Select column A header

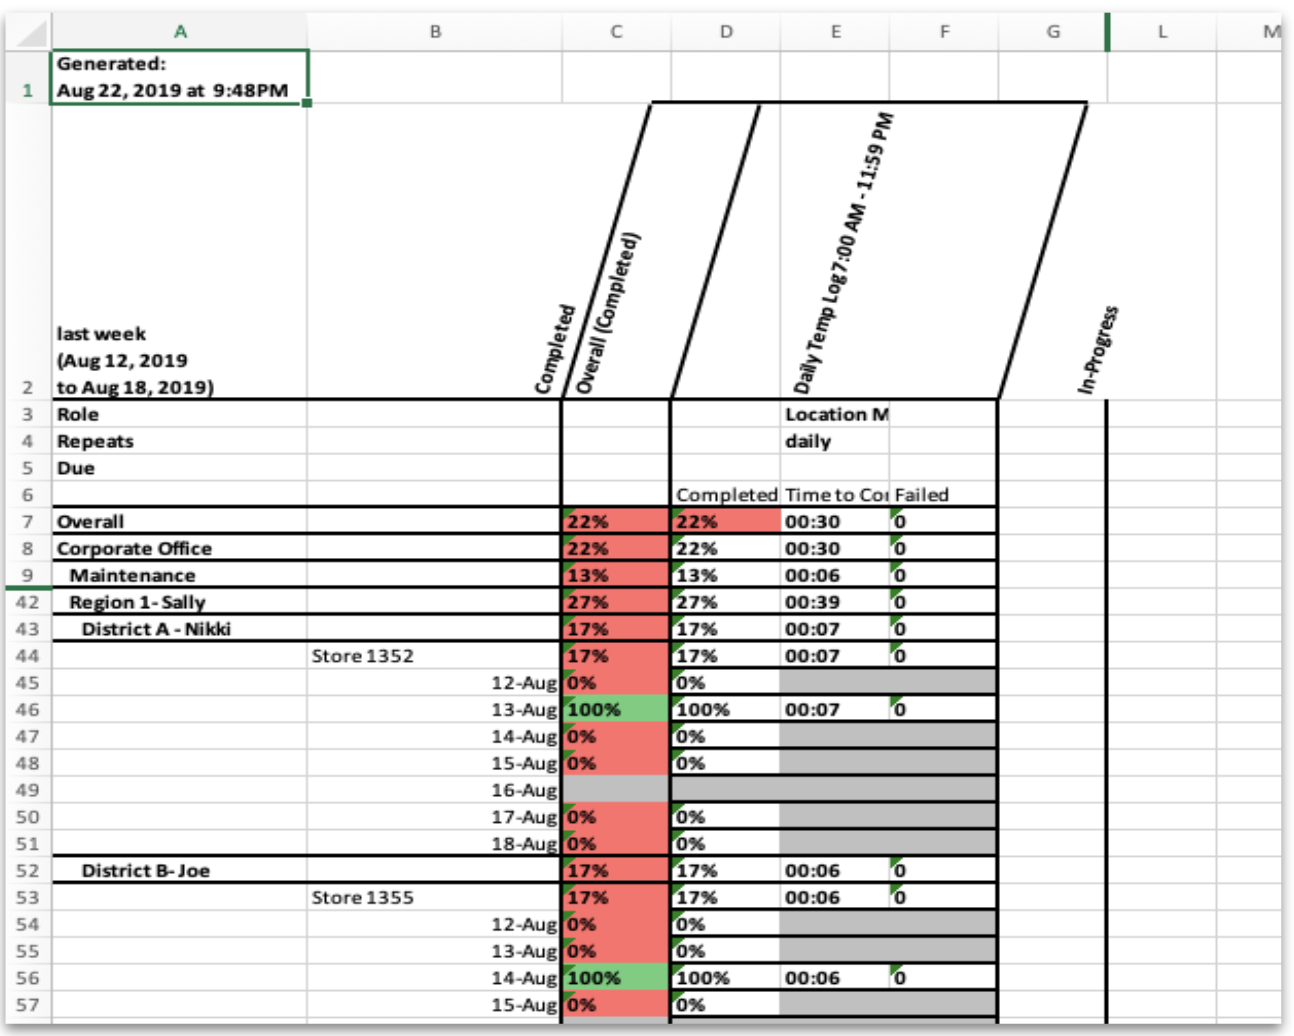(180, 32)
